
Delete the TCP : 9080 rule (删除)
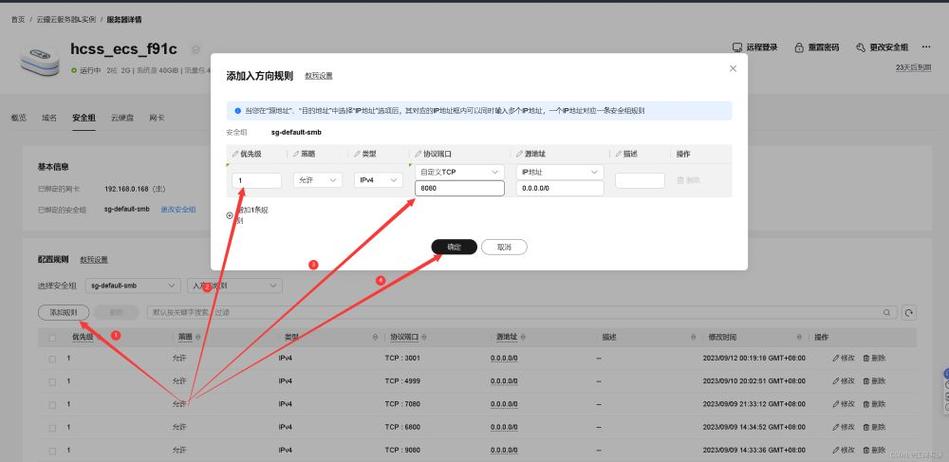point(874,450)
